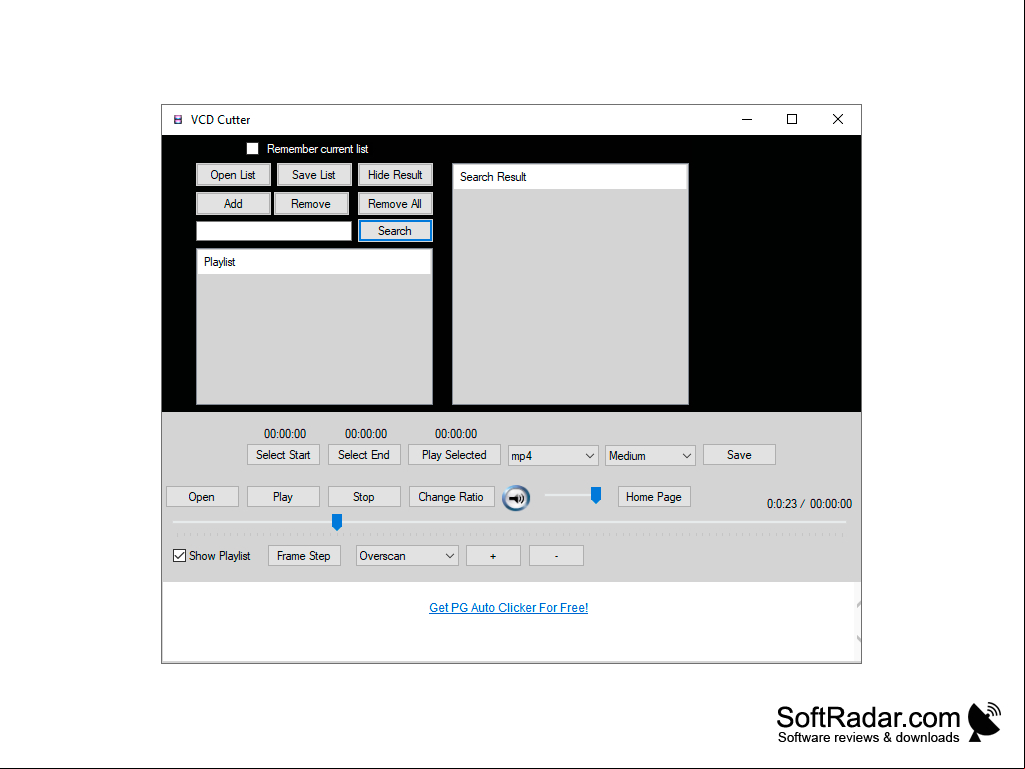Click the Save List button
Screen dimensions: 1025x769
click(x=314, y=175)
